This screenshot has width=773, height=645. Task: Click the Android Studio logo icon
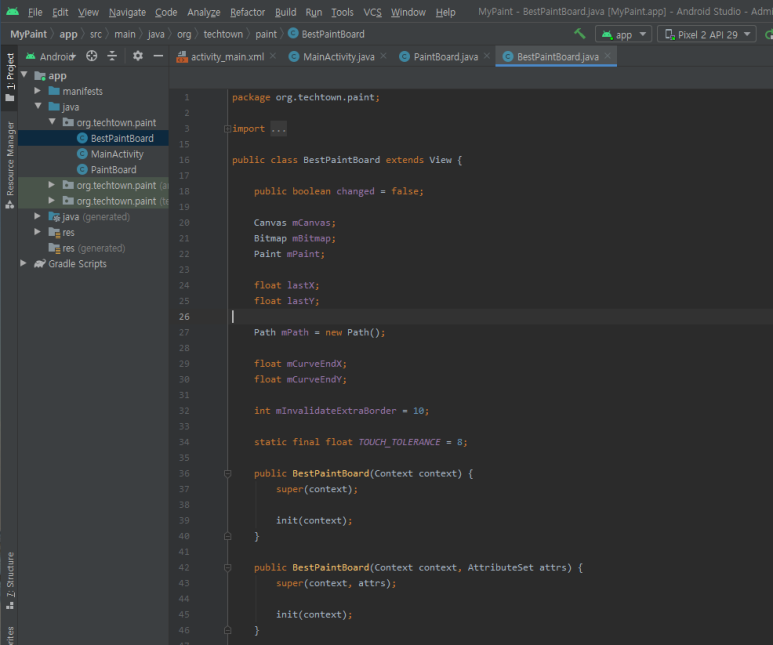point(12,11)
